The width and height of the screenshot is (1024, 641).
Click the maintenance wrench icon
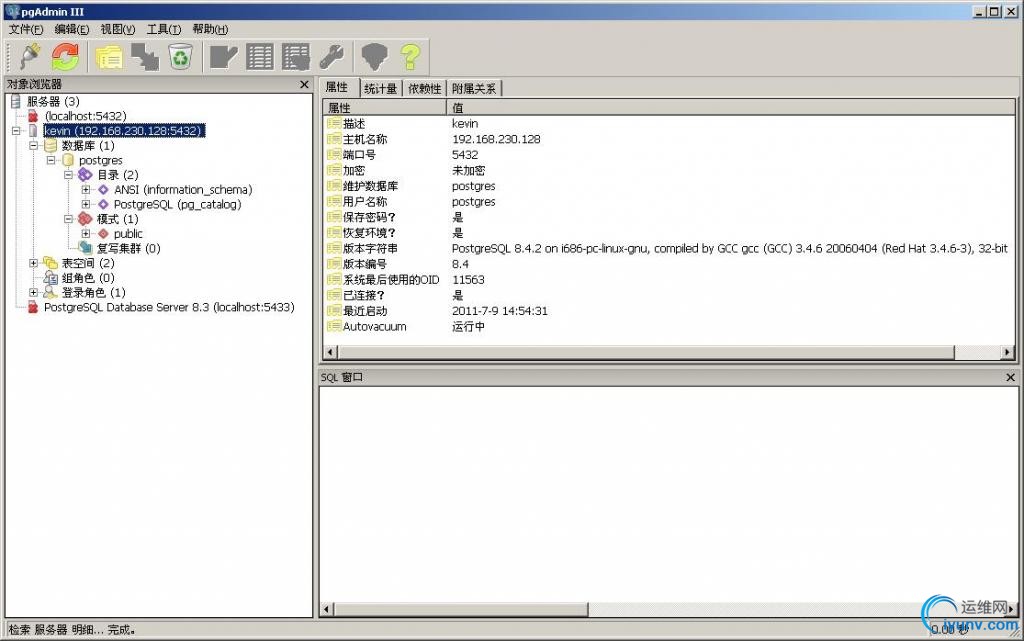point(332,56)
